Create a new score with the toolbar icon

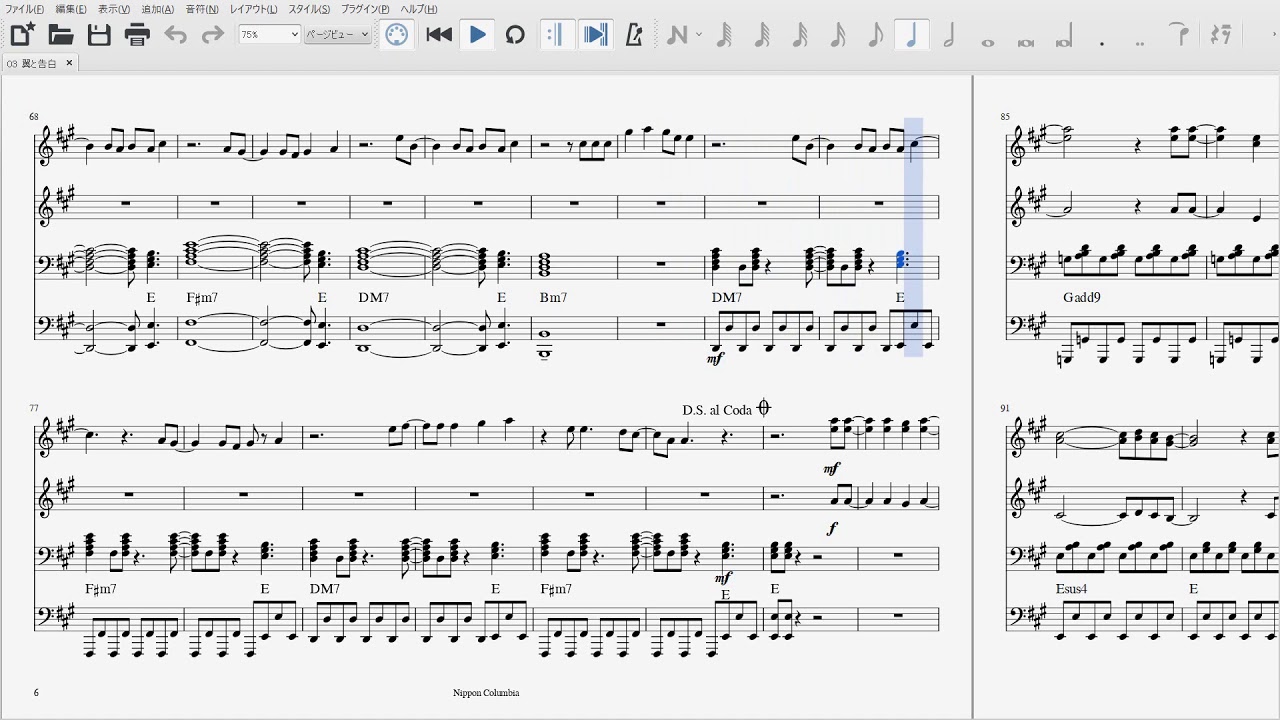[x=23, y=35]
